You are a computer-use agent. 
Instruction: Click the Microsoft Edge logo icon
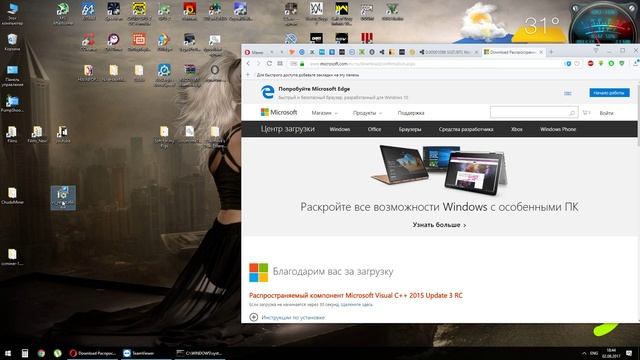(268, 92)
